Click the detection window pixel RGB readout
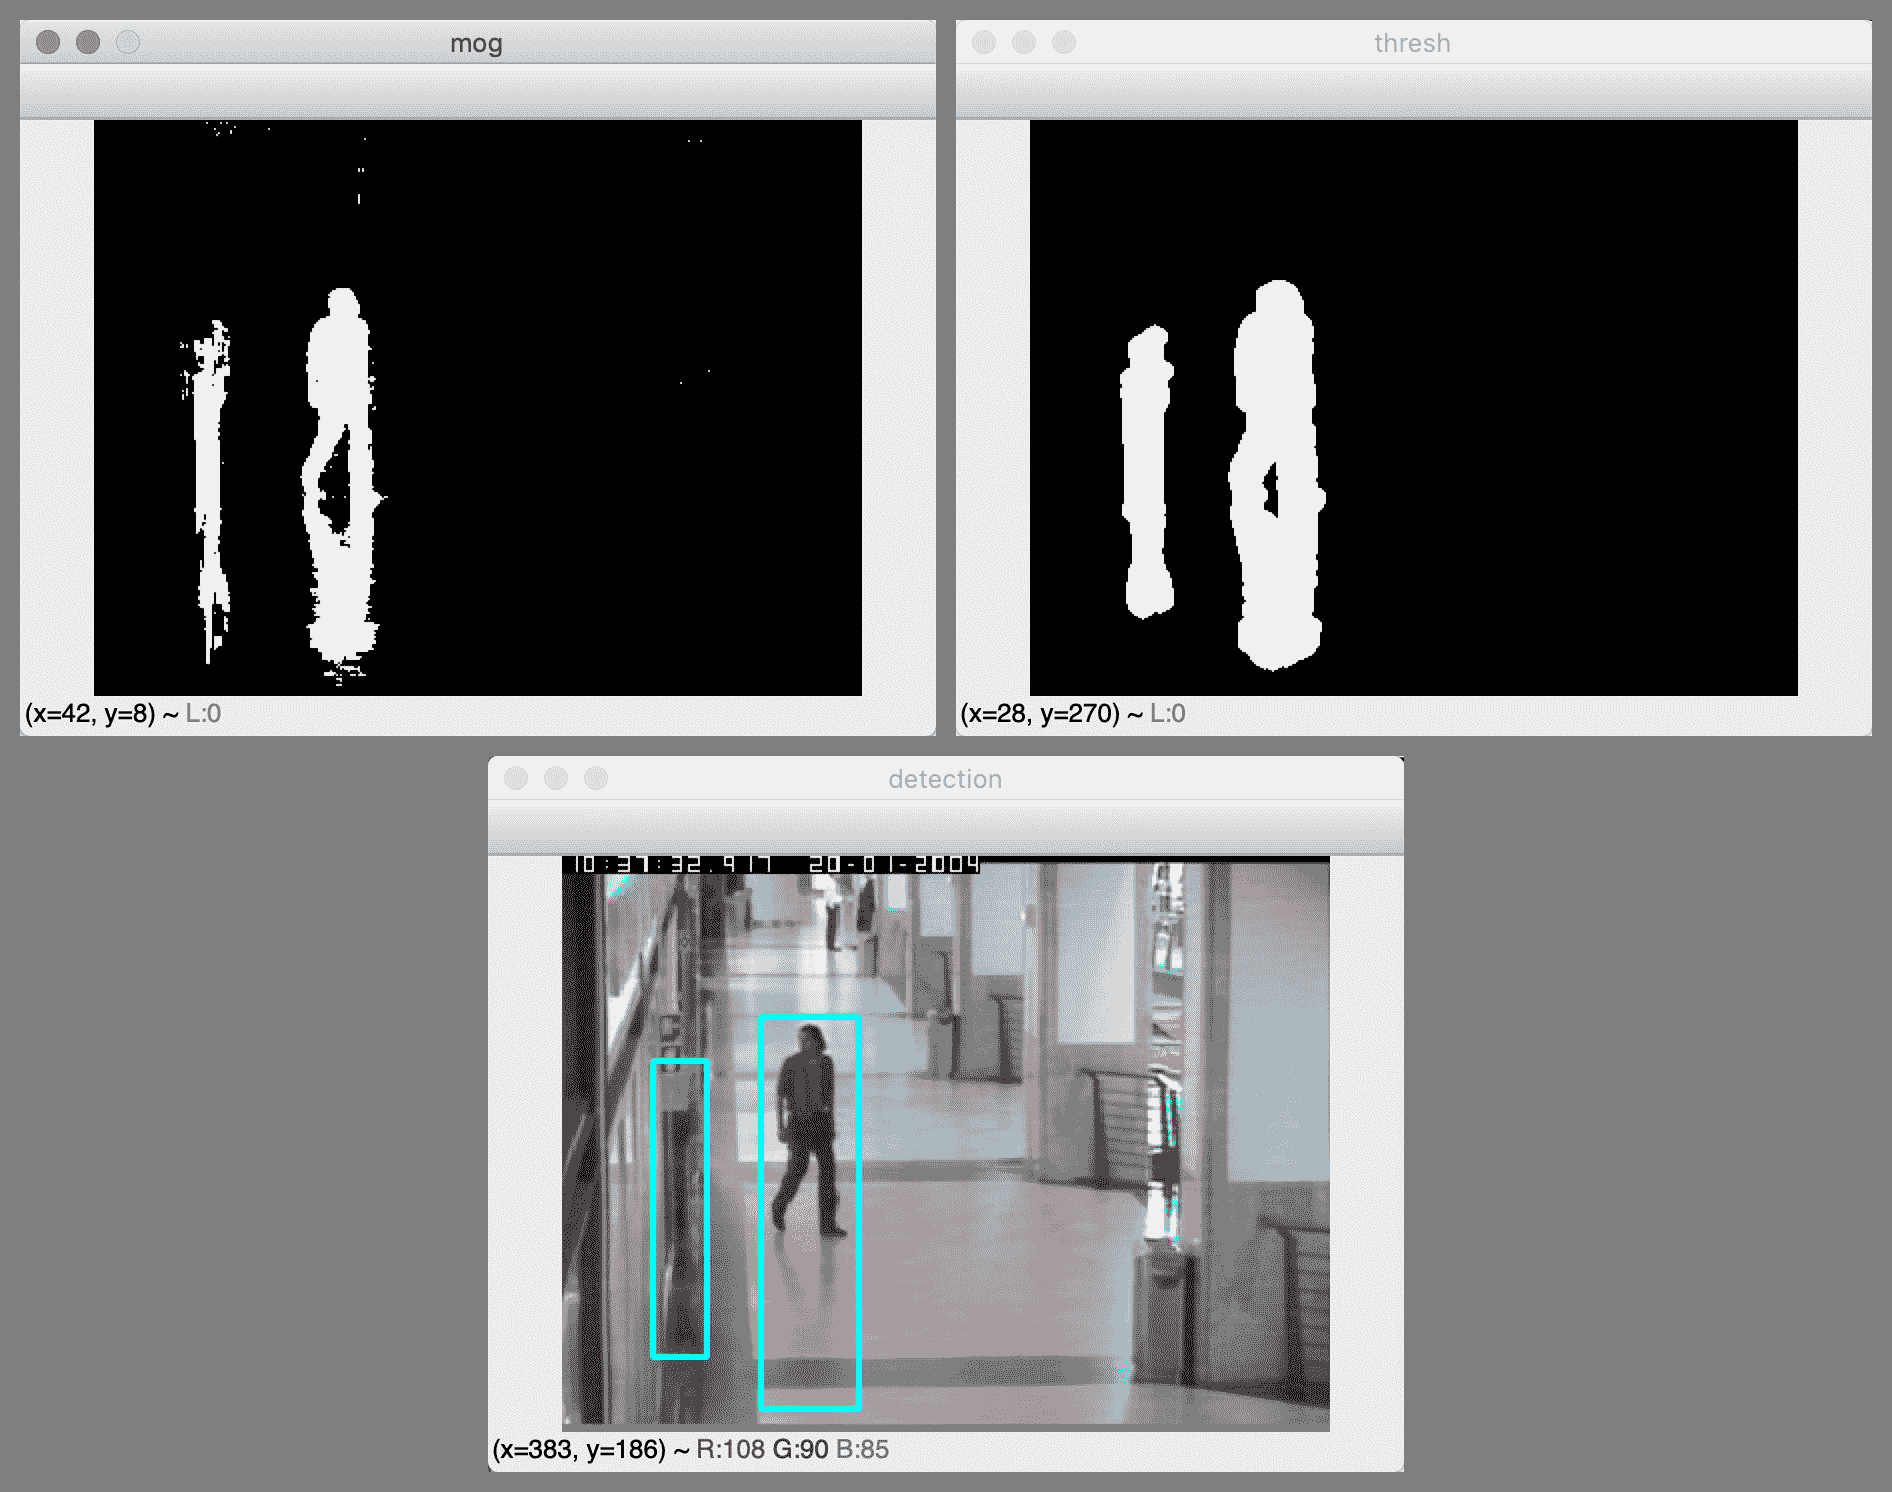The width and height of the screenshot is (1892, 1492). coord(792,1449)
